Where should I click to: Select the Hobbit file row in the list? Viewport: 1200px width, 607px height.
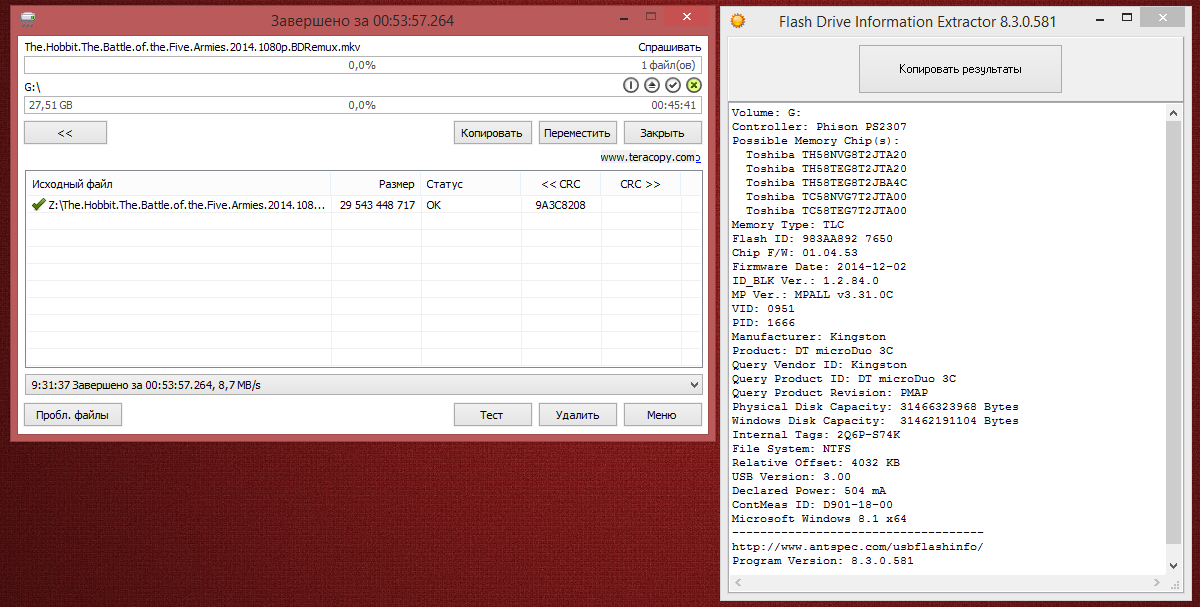pos(364,205)
